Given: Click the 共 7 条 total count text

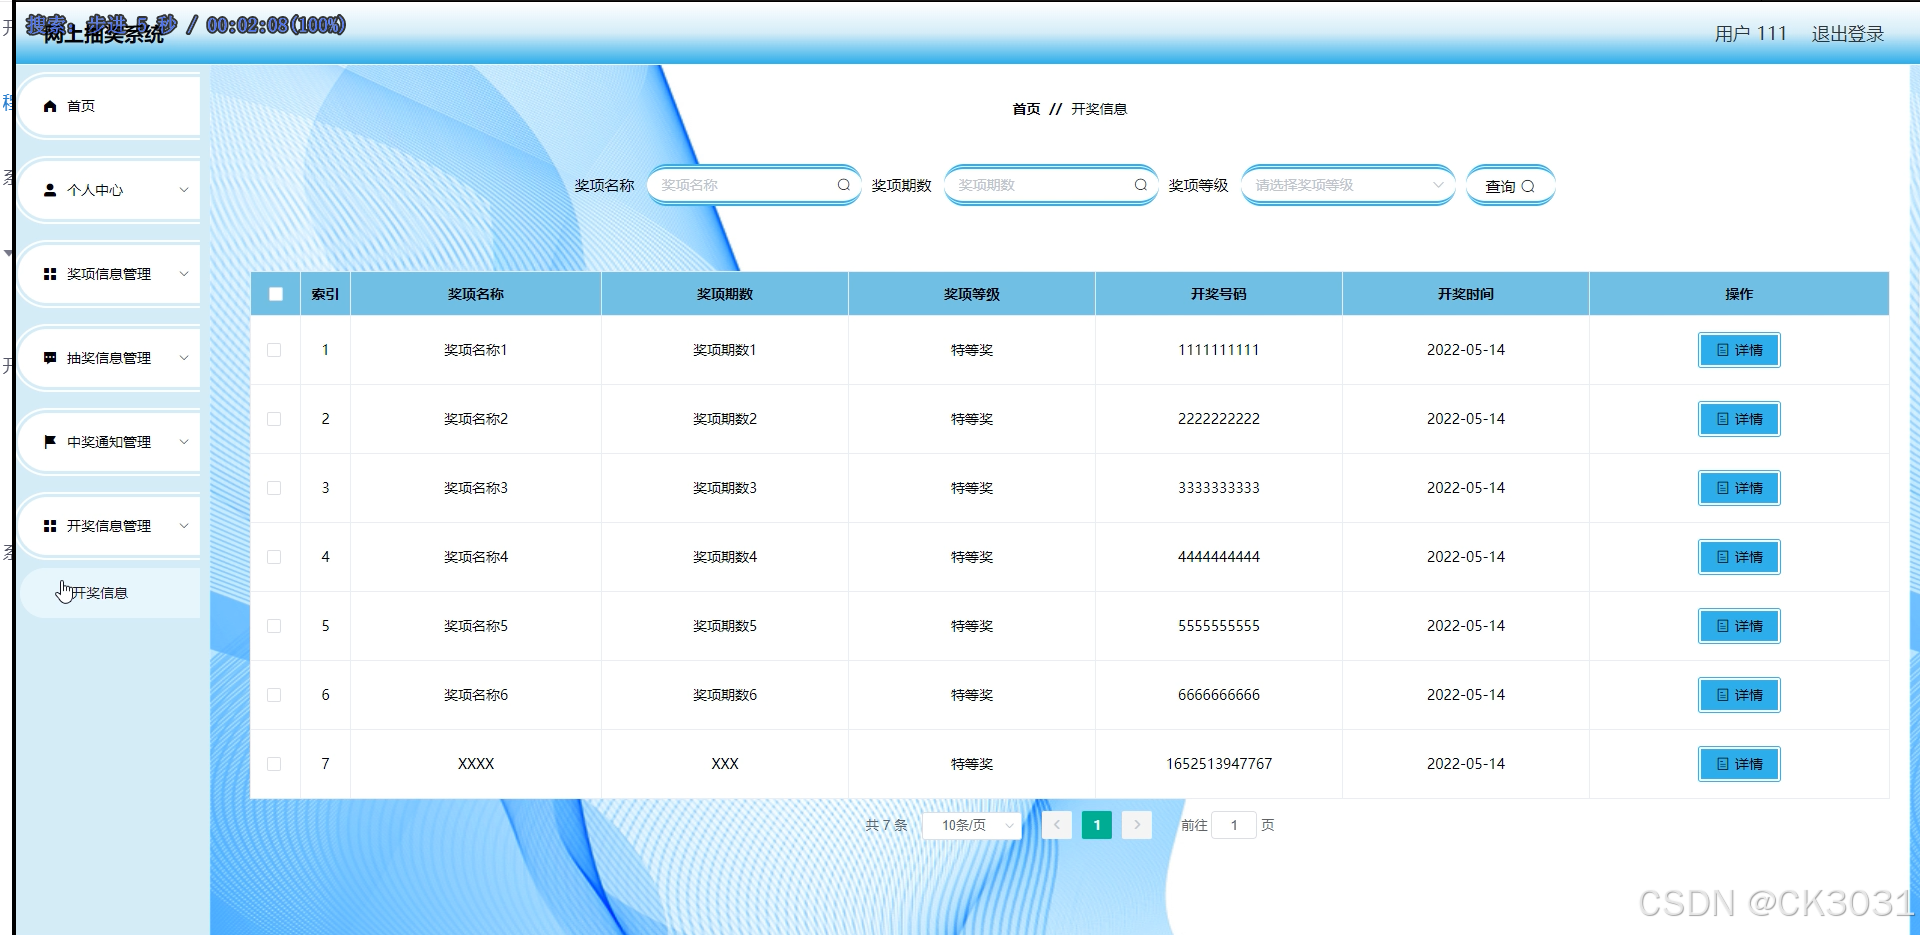Looking at the screenshot, I should point(886,825).
